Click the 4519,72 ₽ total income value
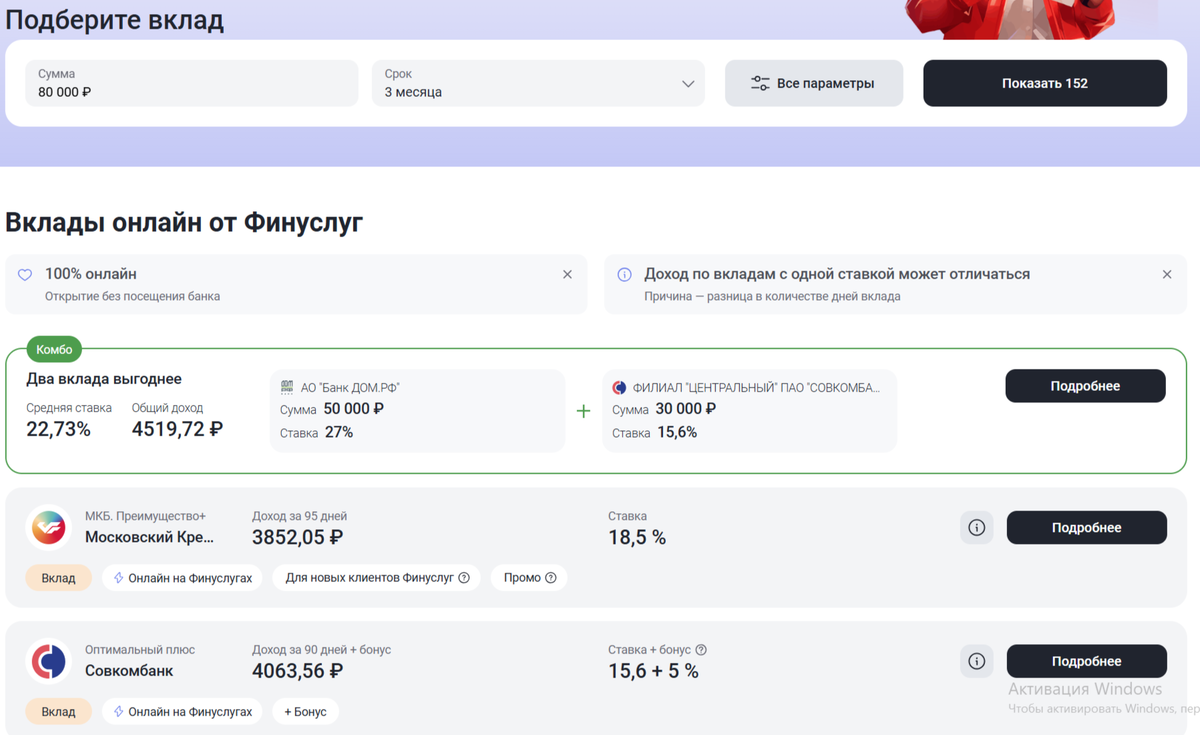This screenshot has height=735, width=1200. pyautogui.click(x=177, y=429)
